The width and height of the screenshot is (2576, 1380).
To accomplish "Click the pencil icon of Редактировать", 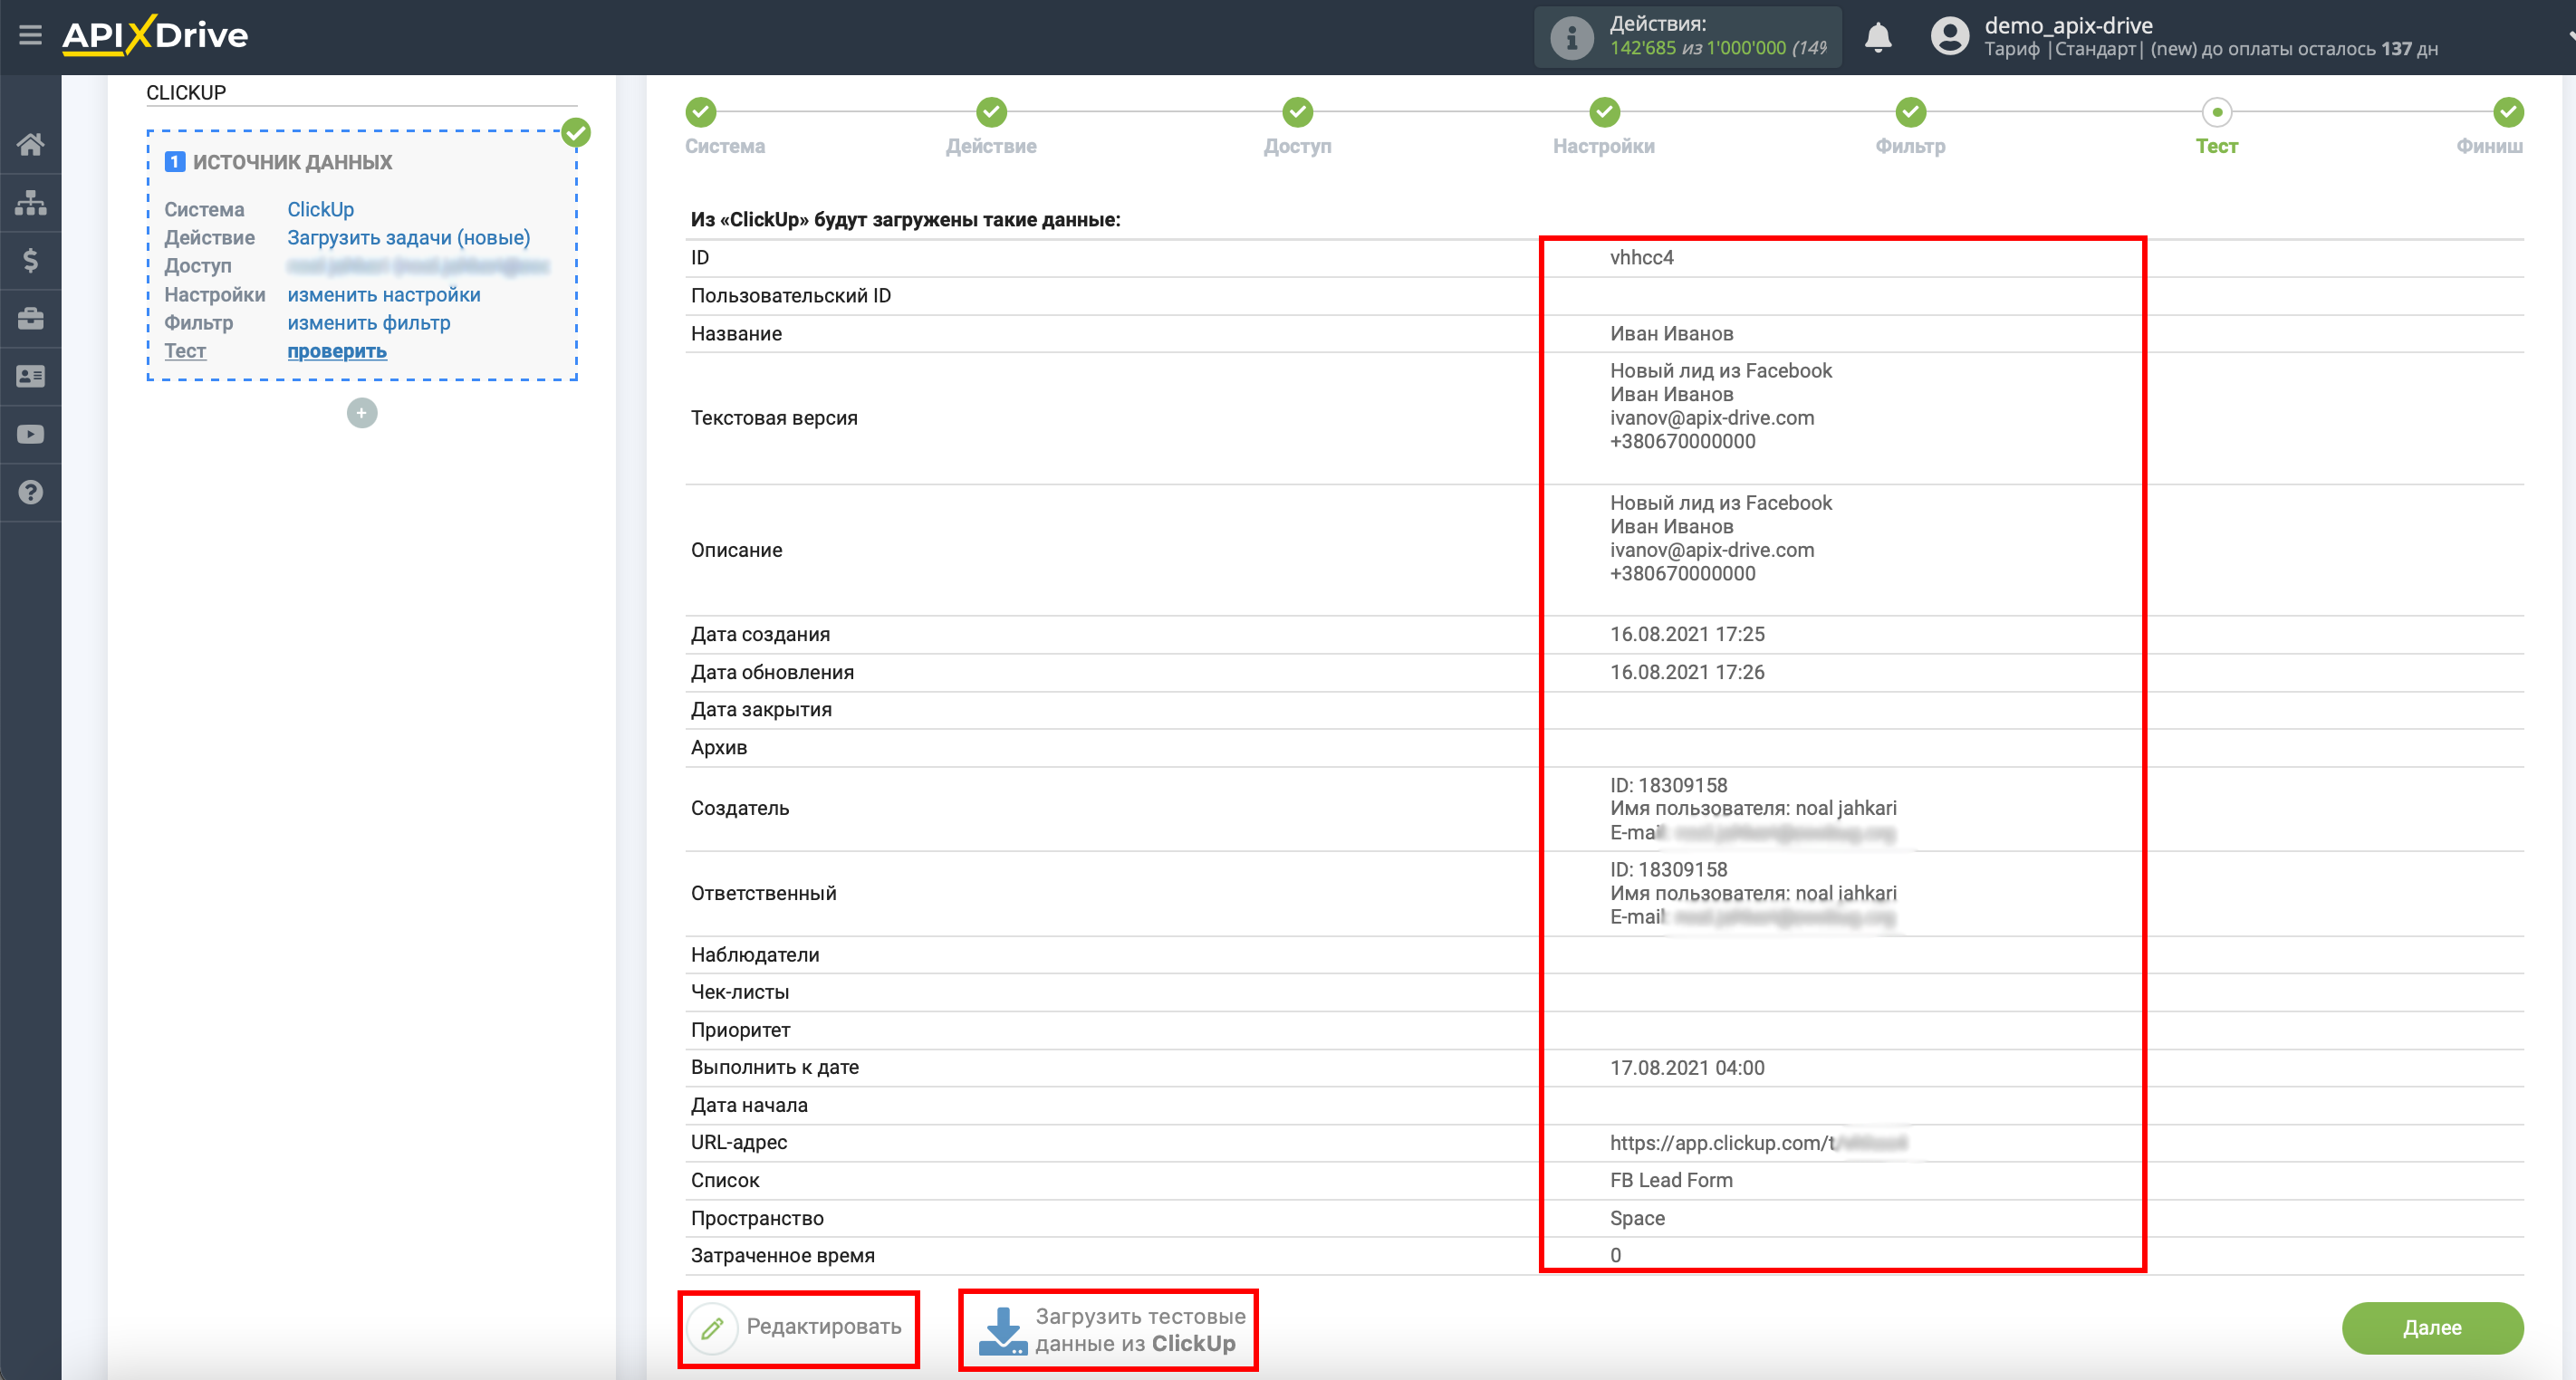I will click(x=712, y=1328).
